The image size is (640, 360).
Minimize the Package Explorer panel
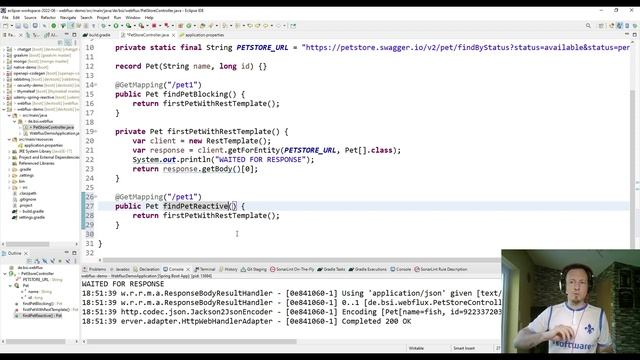pyautogui.click(x=67, y=35)
